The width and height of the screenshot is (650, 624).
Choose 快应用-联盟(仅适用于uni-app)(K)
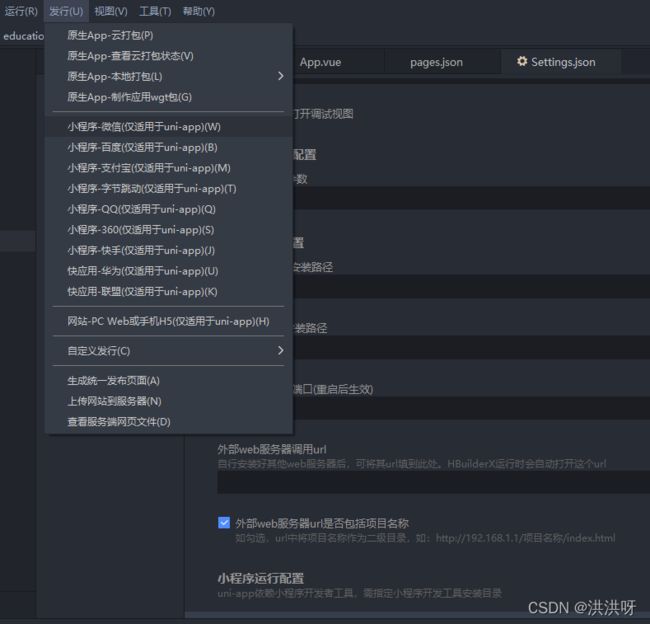[169, 291]
